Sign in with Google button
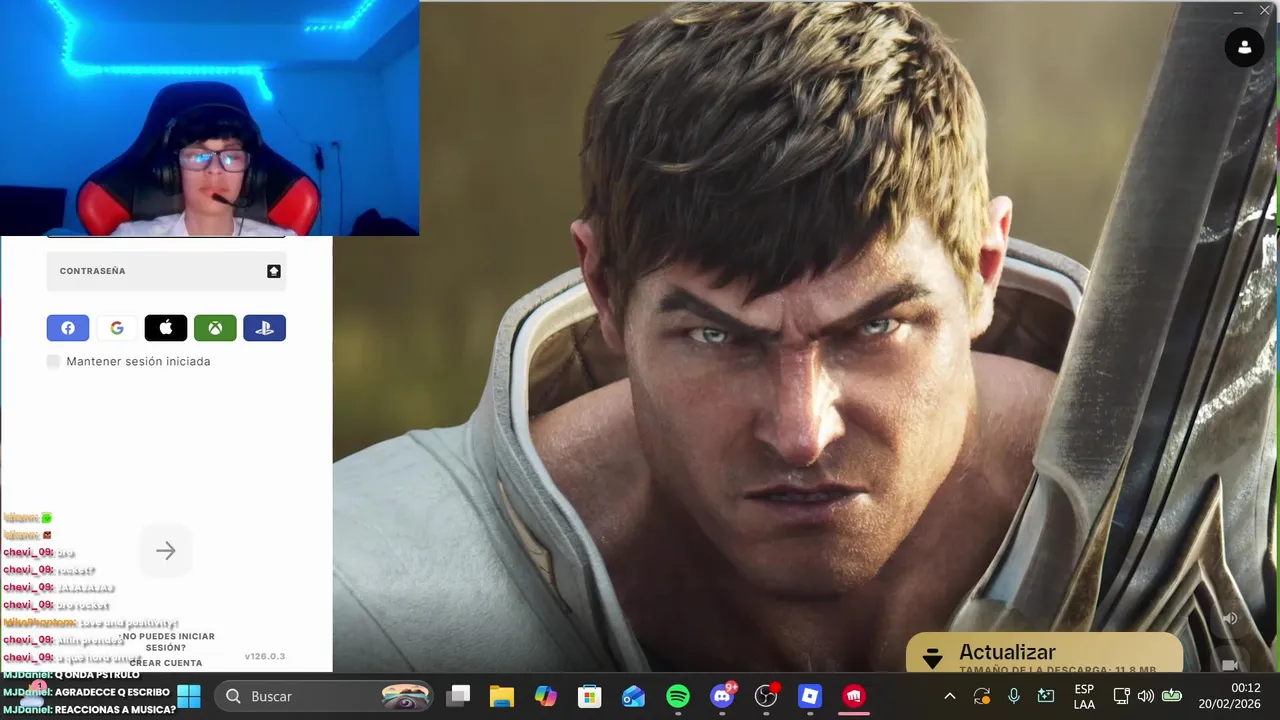Screen dimensions: 1280x720 click(x=117, y=328)
